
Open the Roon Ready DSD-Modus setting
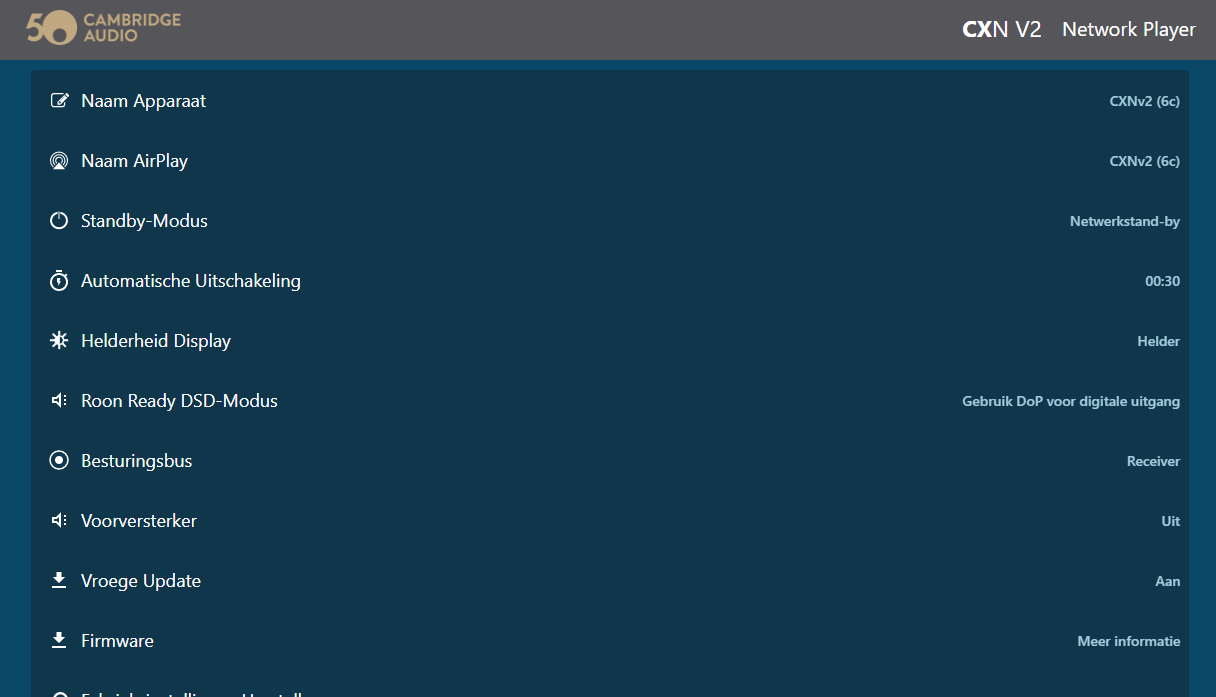click(610, 401)
